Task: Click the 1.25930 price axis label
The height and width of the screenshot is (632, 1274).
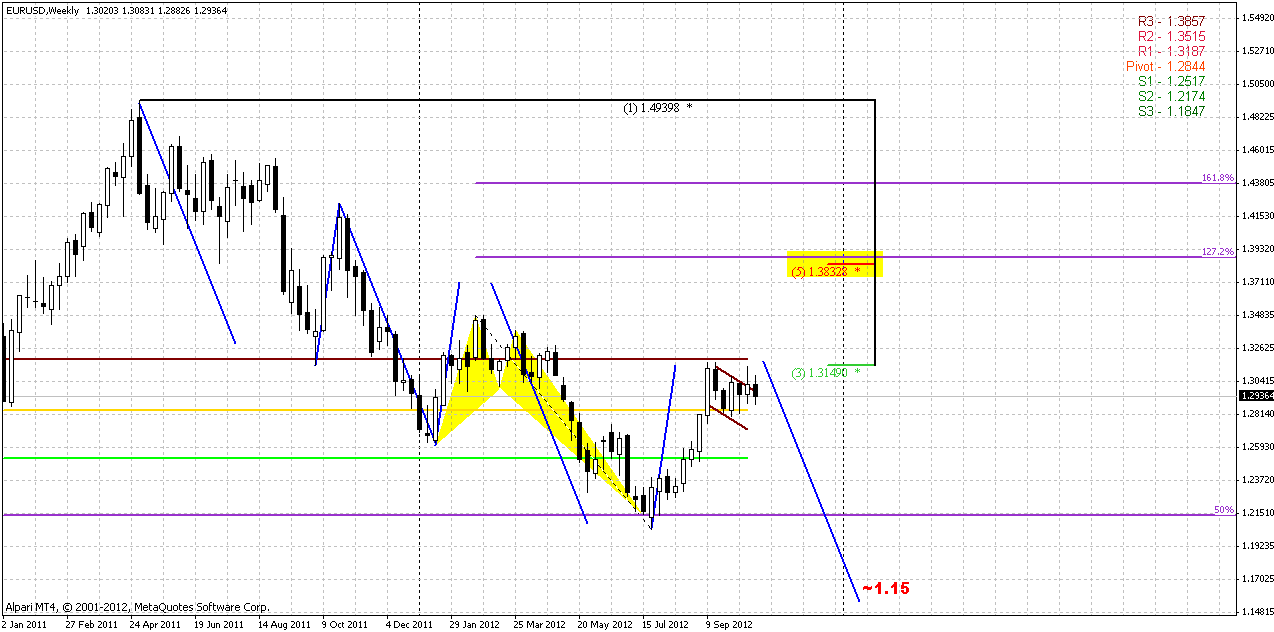Action: pos(1257,447)
